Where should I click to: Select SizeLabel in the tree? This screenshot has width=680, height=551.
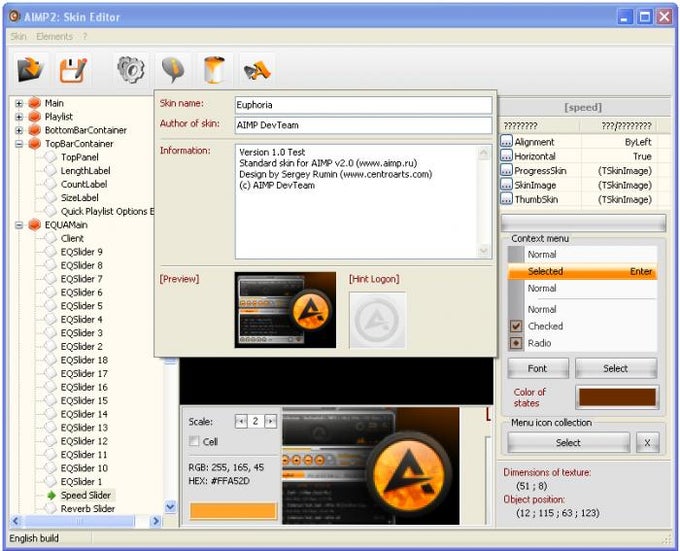click(80, 198)
